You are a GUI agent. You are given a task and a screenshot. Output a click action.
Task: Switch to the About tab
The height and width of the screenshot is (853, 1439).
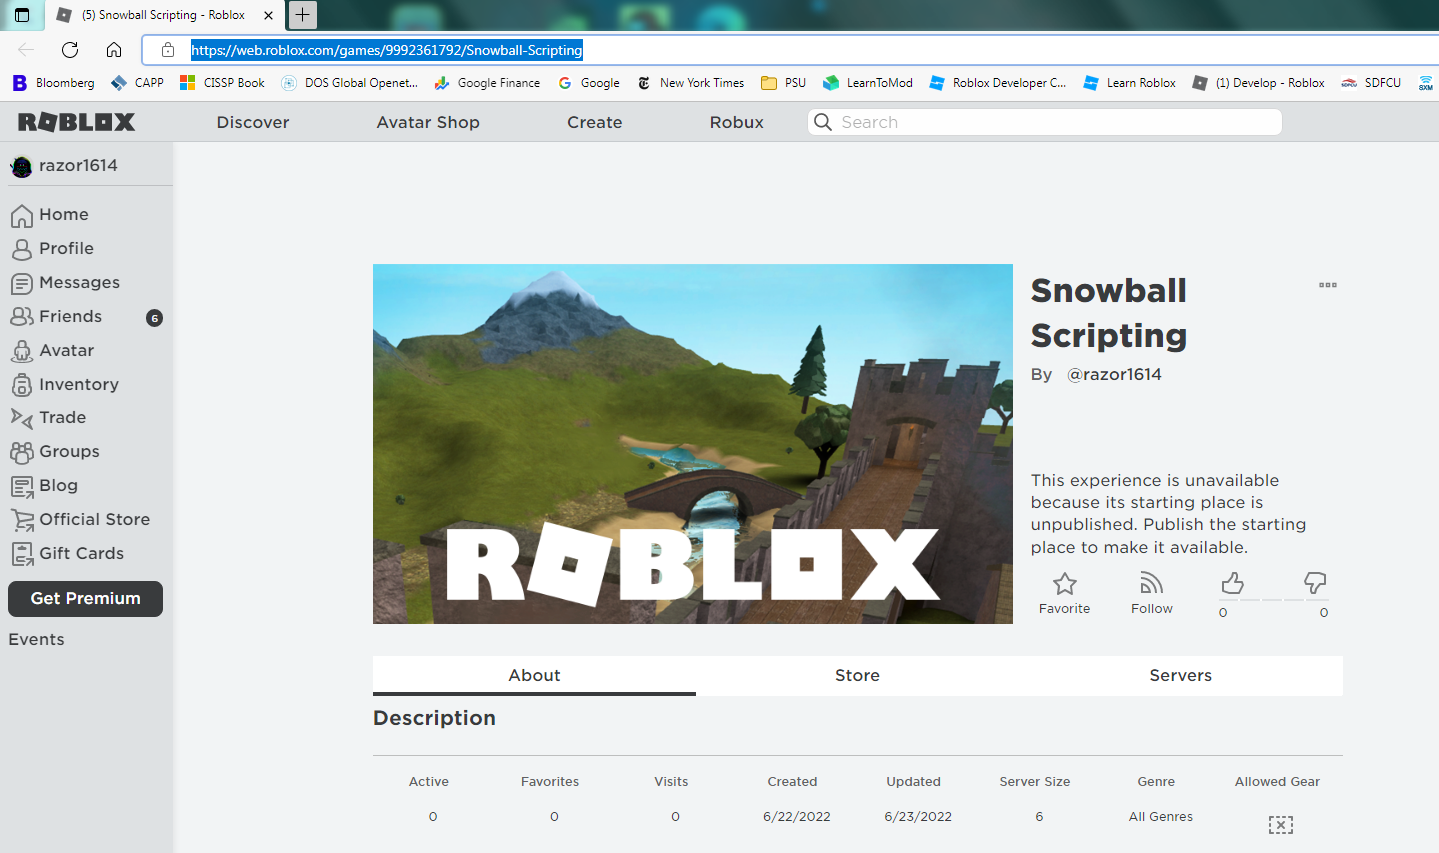tap(534, 675)
